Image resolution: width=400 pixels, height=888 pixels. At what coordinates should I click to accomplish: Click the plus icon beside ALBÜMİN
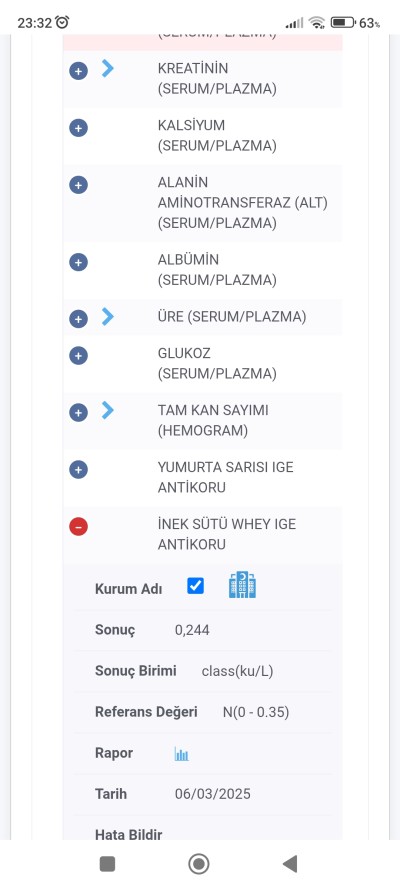tap(78, 262)
